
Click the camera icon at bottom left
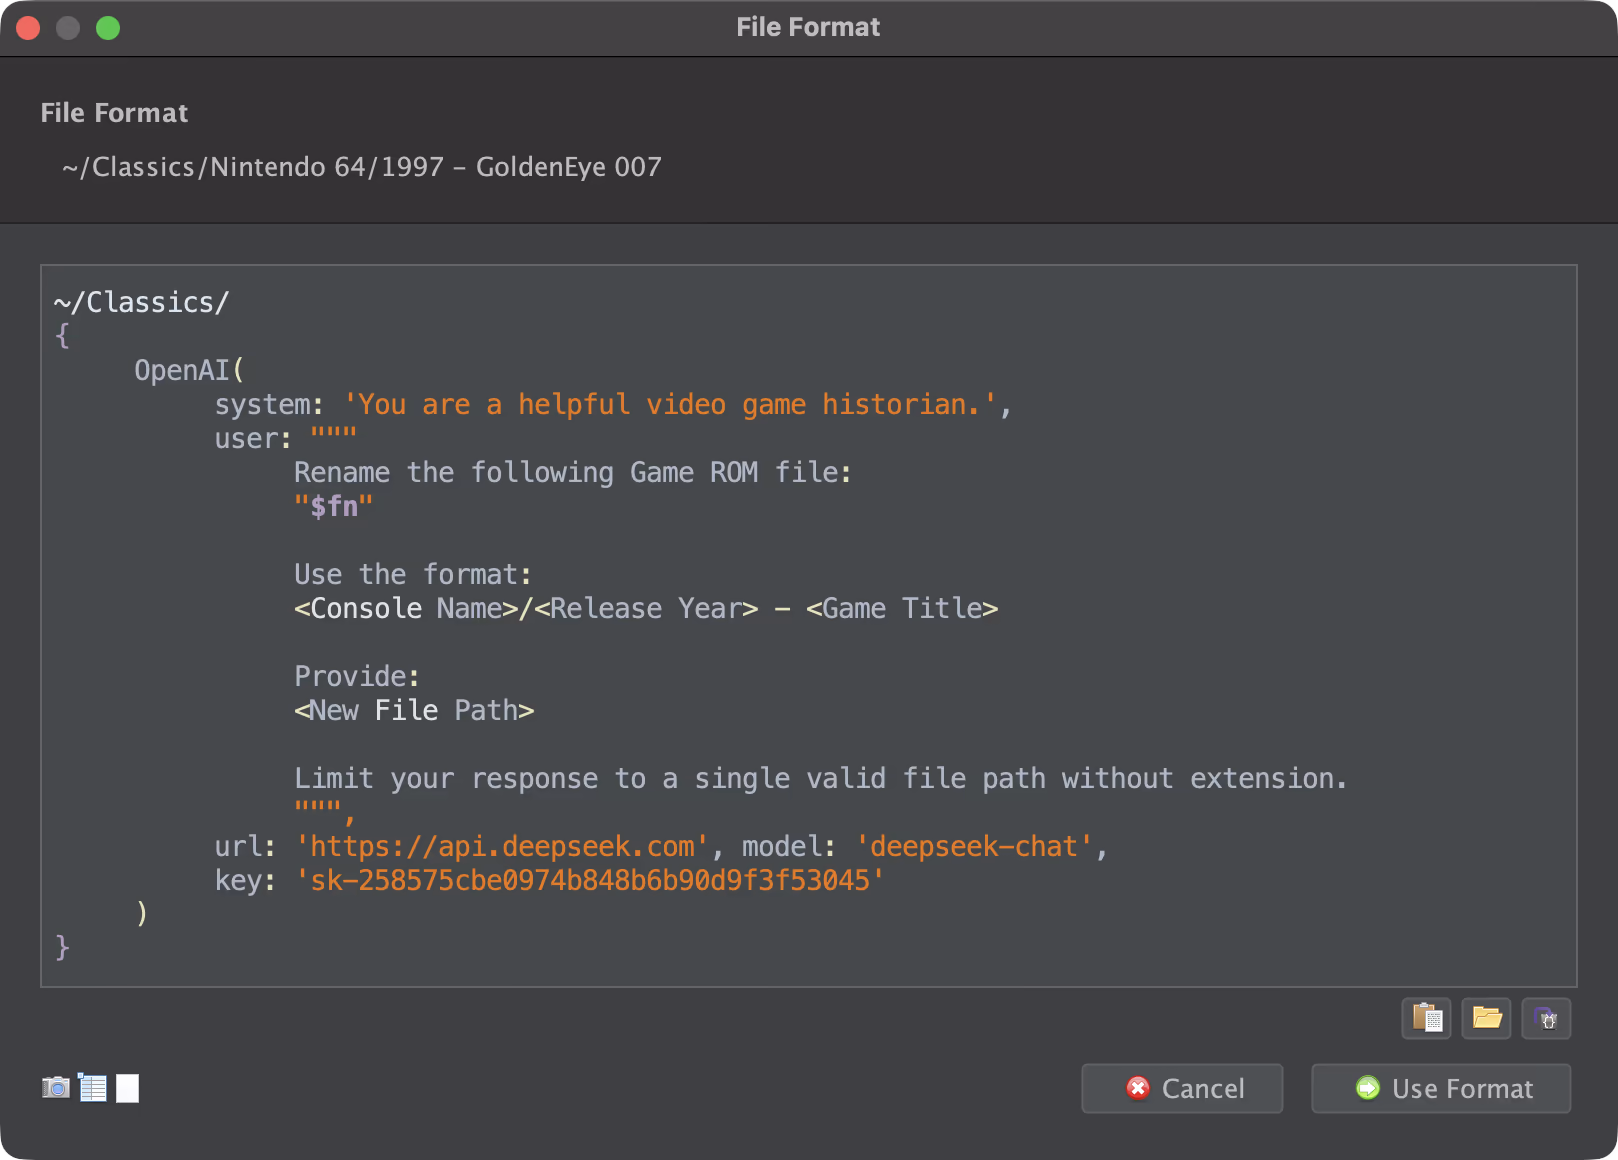click(x=56, y=1087)
